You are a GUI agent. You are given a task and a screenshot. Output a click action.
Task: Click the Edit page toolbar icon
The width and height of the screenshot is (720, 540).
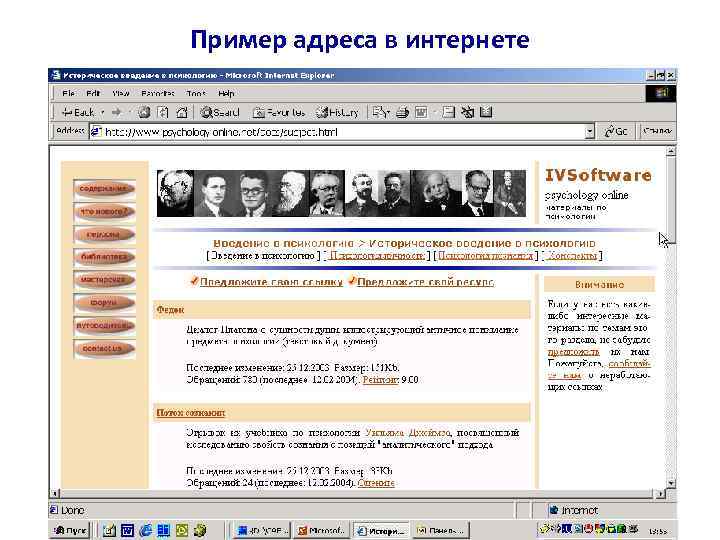[x=421, y=112]
